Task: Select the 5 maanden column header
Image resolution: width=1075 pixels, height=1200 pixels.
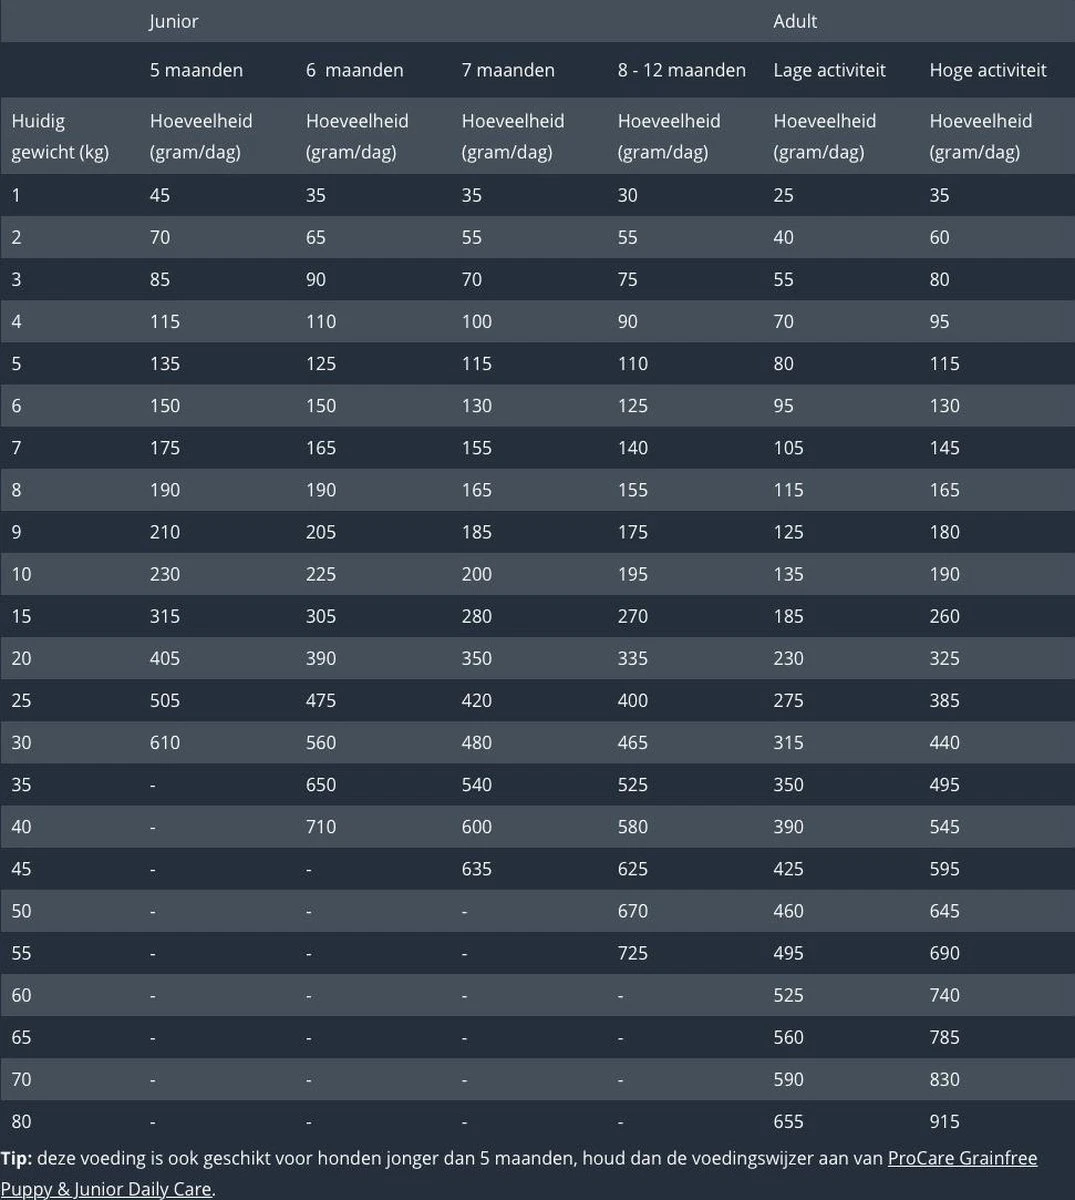Action: (196, 70)
